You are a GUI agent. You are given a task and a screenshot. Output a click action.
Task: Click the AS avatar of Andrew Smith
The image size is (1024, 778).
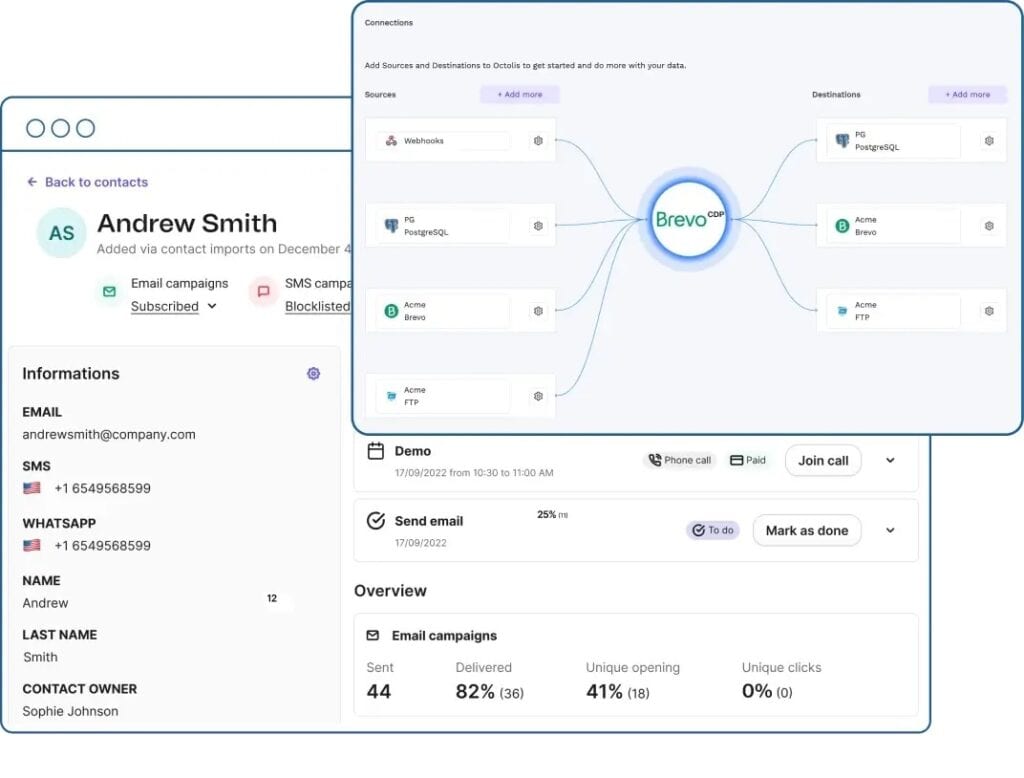61,233
